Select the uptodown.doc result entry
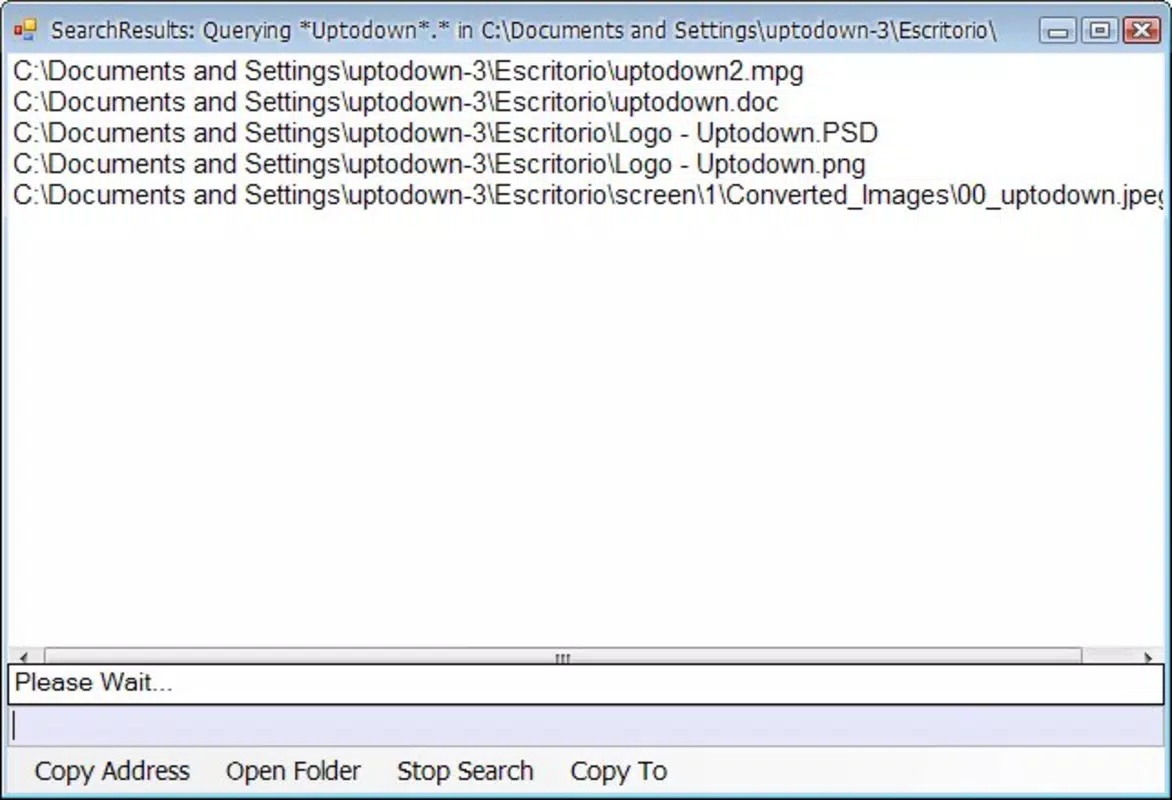This screenshot has height=800, width=1172. pyautogui.click(x=395, y=102)
